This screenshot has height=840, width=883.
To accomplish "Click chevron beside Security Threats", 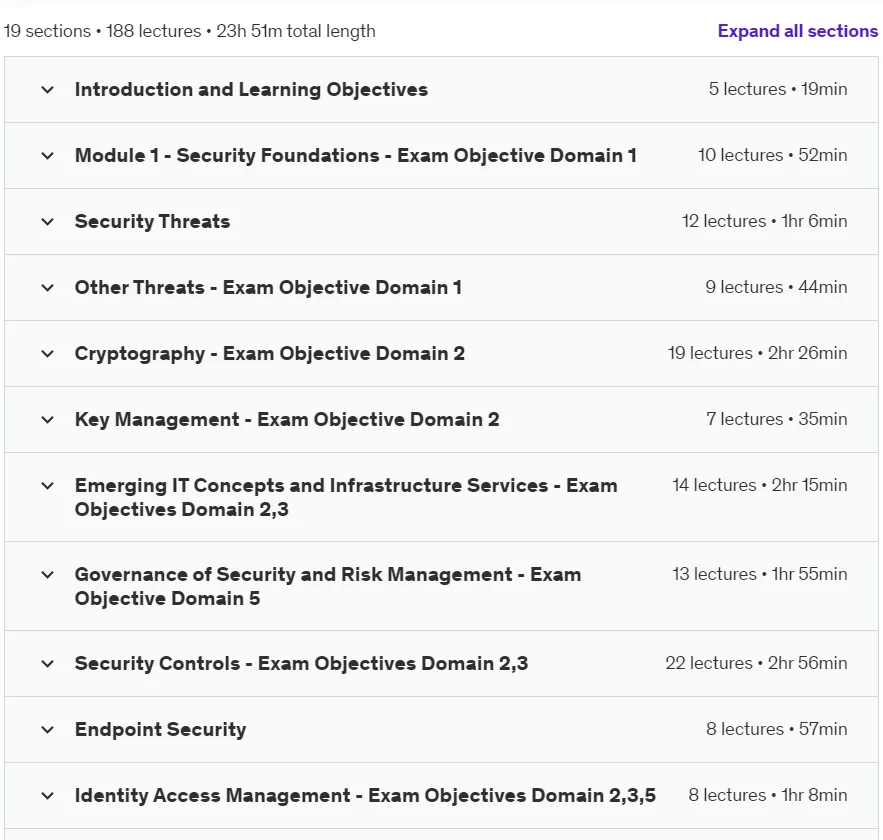I will click(48, 221).
